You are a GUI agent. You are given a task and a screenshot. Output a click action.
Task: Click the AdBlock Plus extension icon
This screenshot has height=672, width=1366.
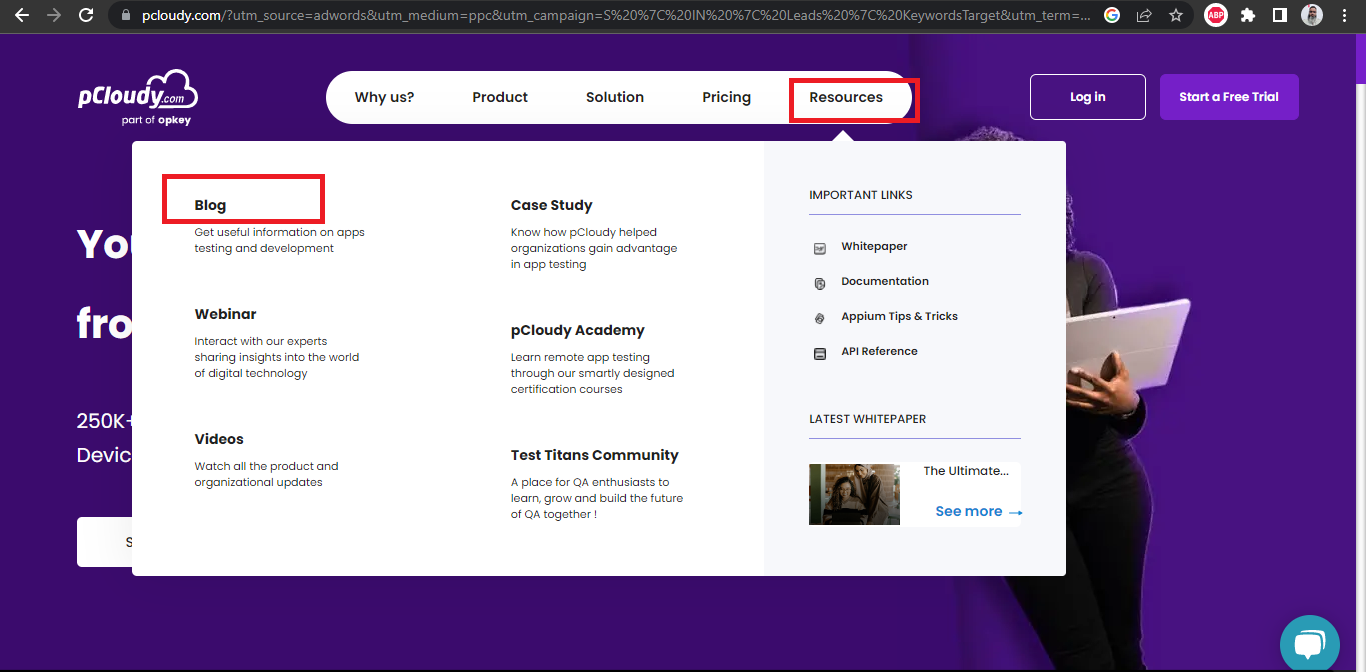tap(1215, 15)
